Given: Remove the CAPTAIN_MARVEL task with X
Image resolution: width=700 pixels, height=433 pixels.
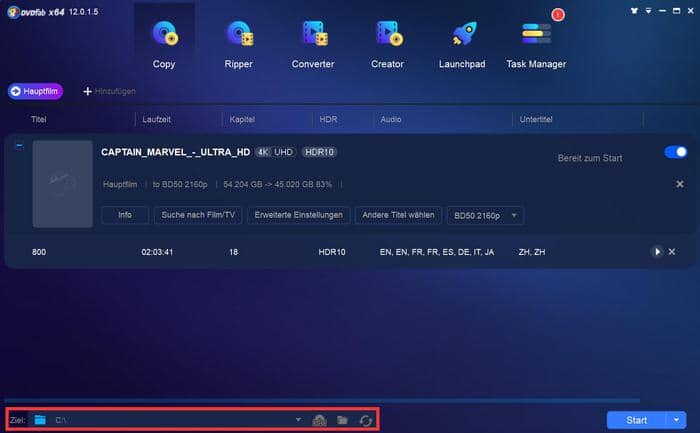Looking at the screenshot, I should 679,184.
